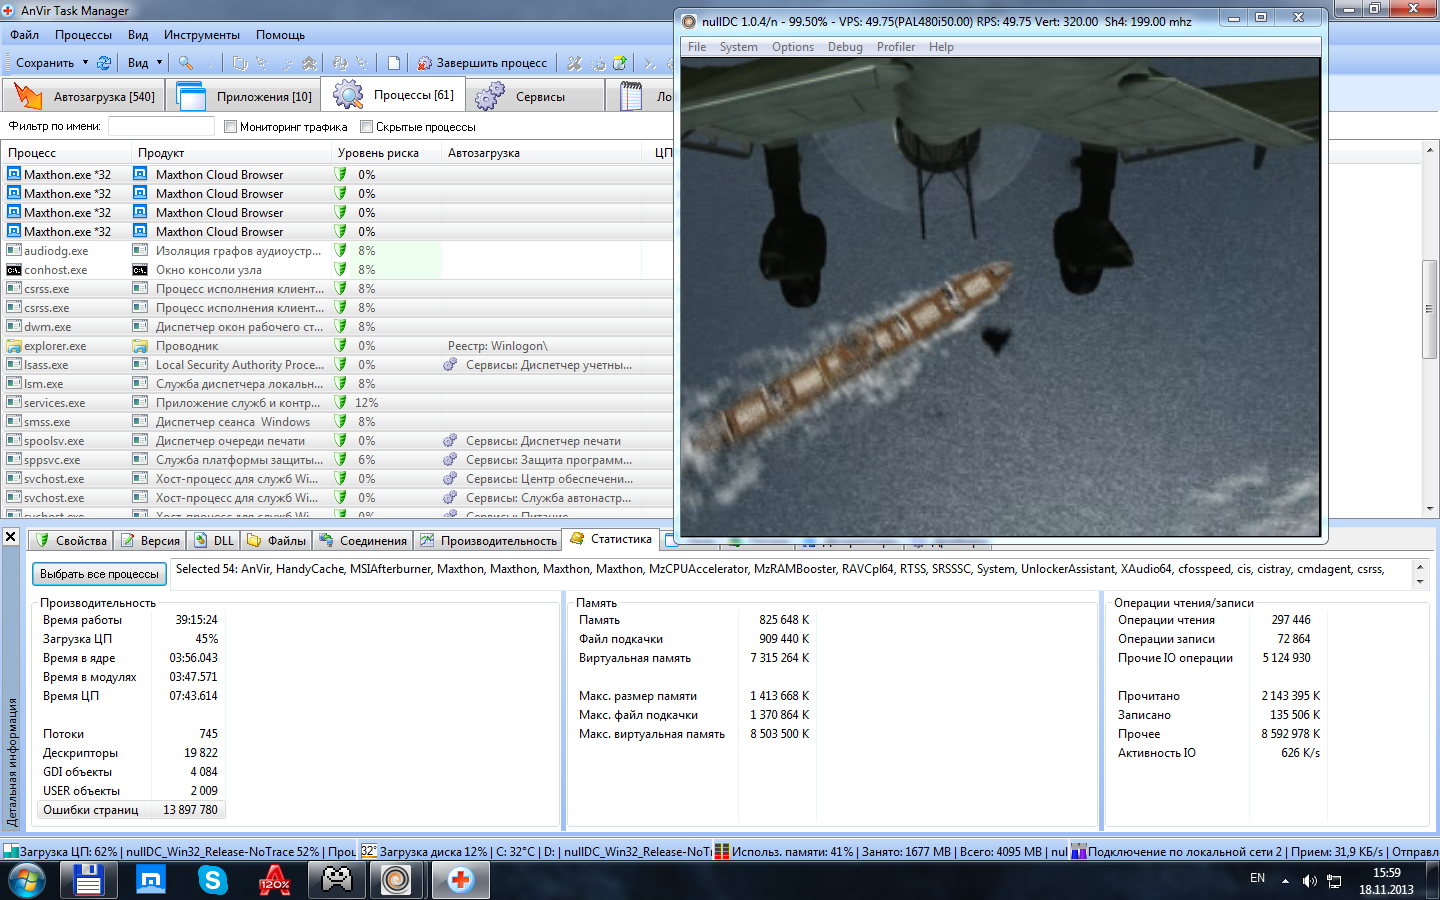The image size is (1440, 900).
Task: Open the Skype icon in the taskbar
Action: tap(212, 880)
